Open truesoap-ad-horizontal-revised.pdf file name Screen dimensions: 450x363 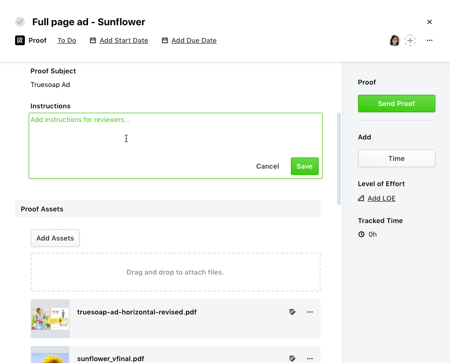(137, 312)
